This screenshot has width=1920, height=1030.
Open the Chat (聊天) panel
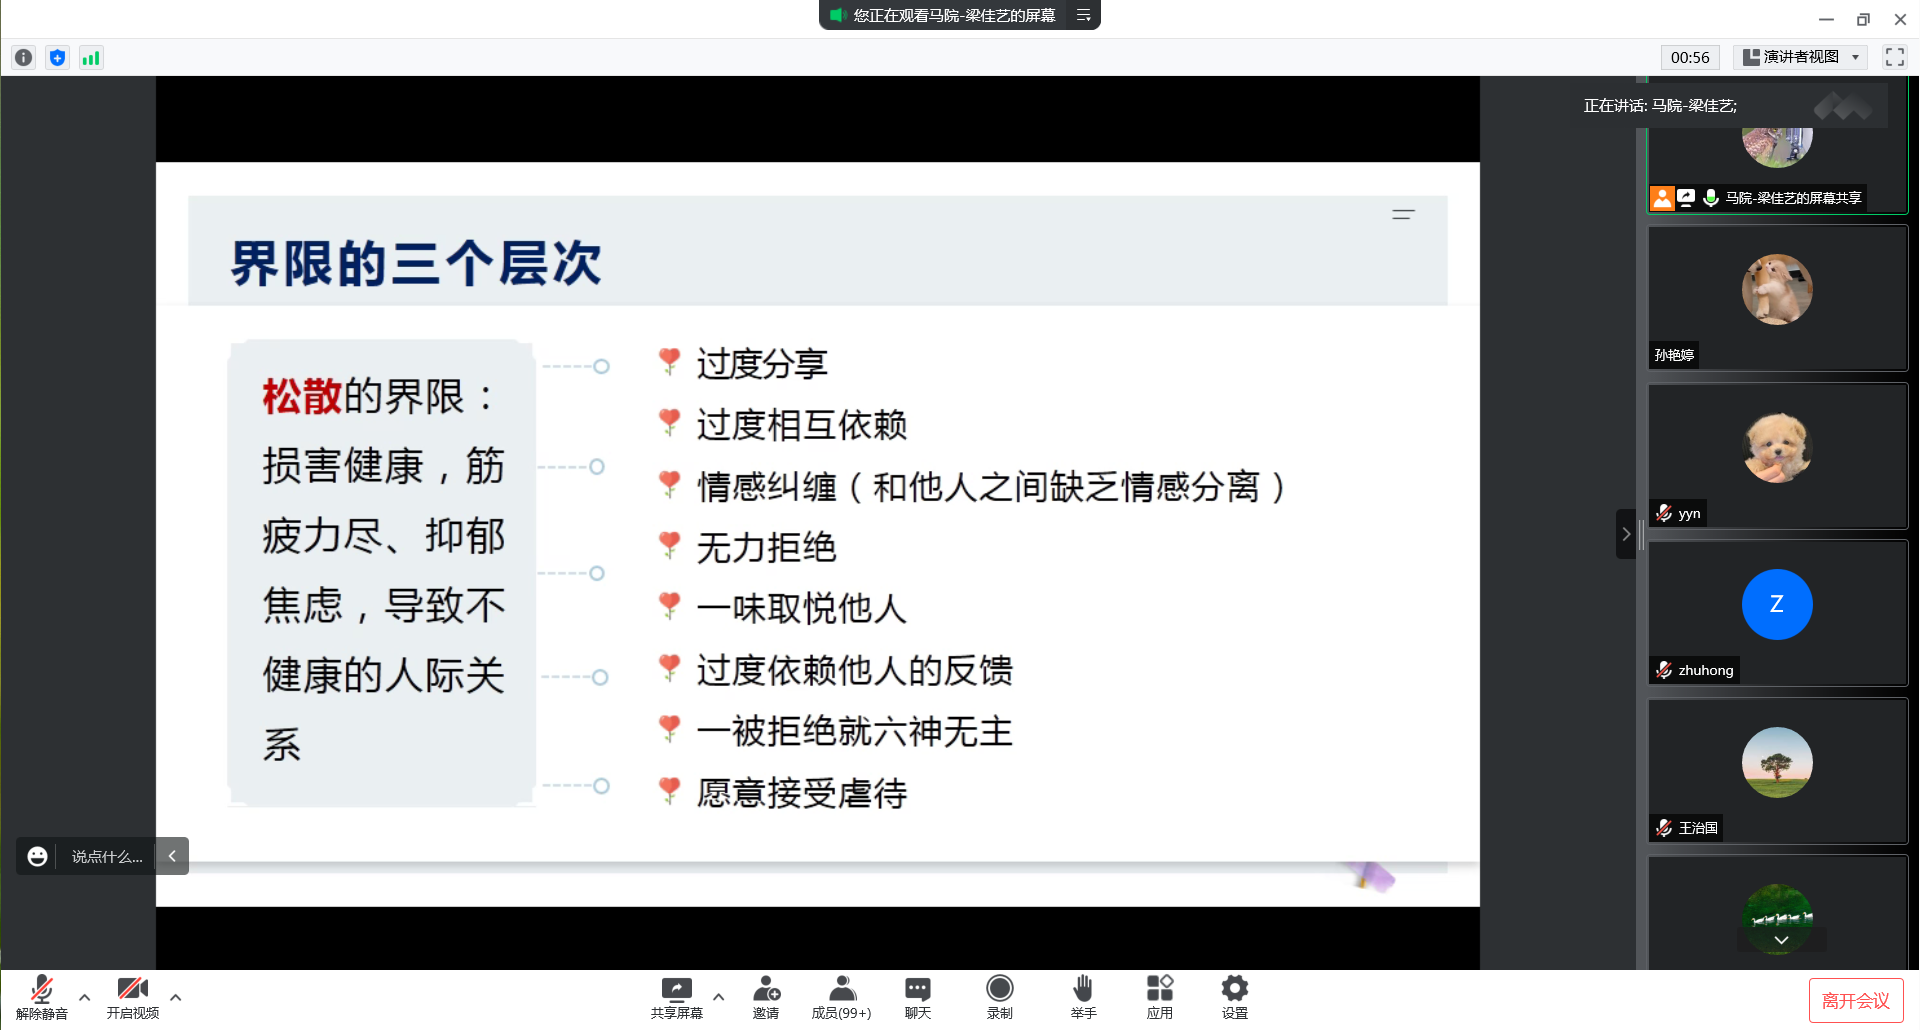[917, 996]
